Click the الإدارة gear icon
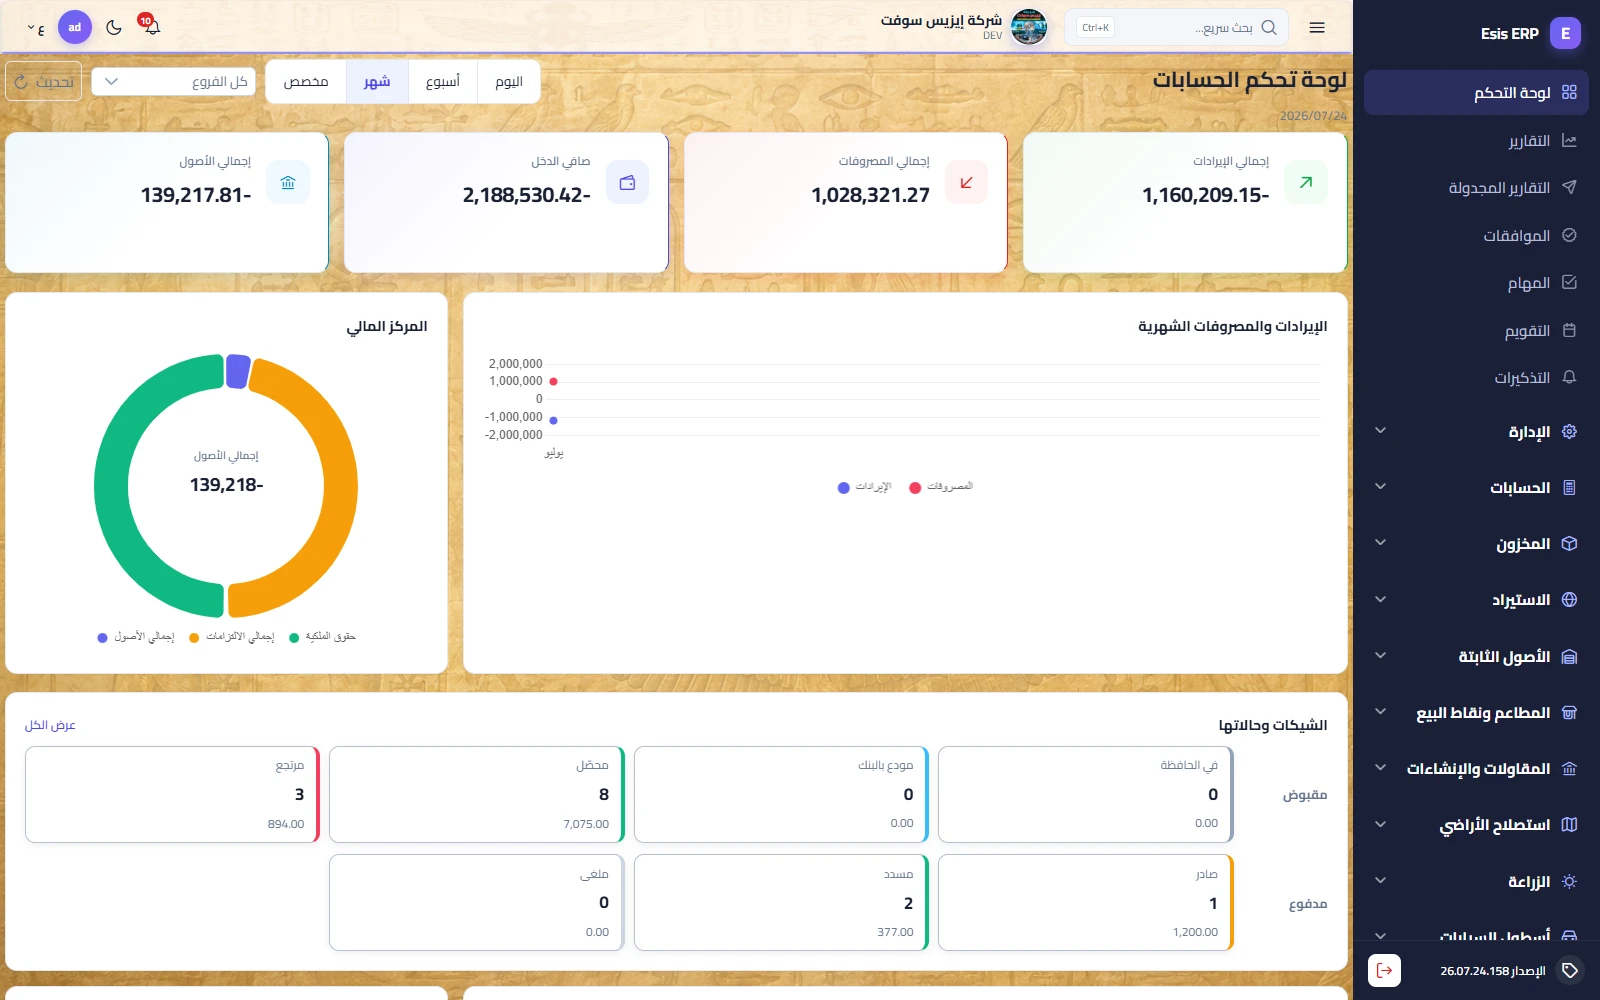Screen dimensions: 1600x1000 click(x=1569, y=432)
